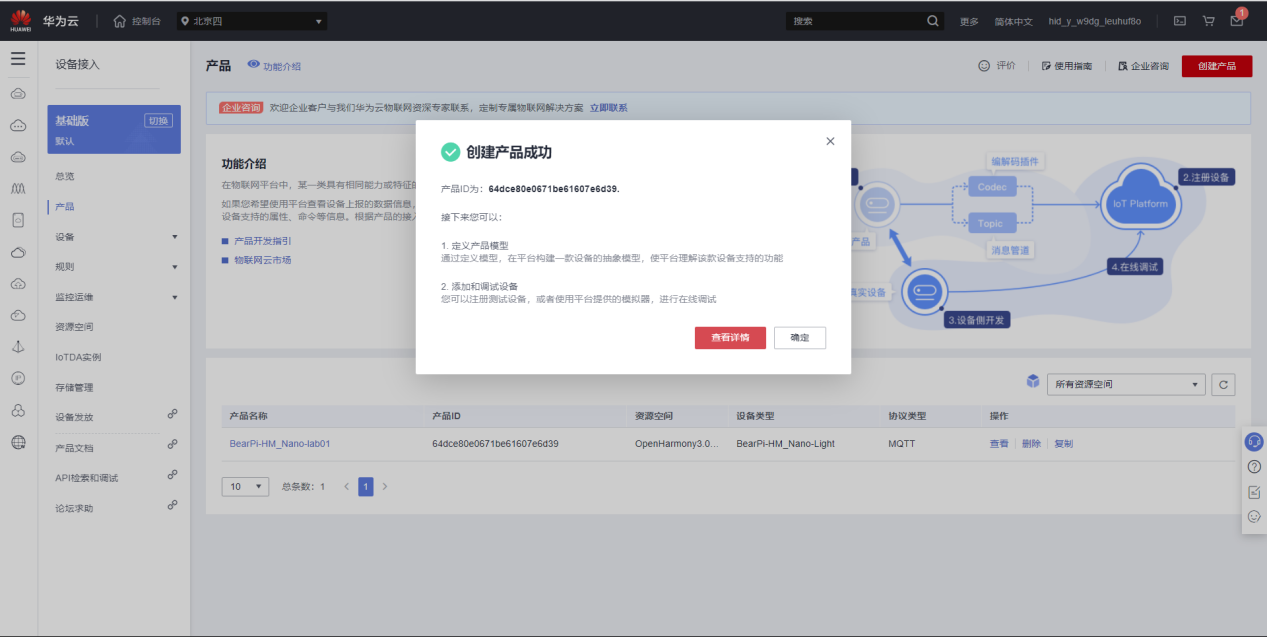Focus the 搜索 search field
The width and height of the screenshot is (1267, 637).
(x=855, y=21)
